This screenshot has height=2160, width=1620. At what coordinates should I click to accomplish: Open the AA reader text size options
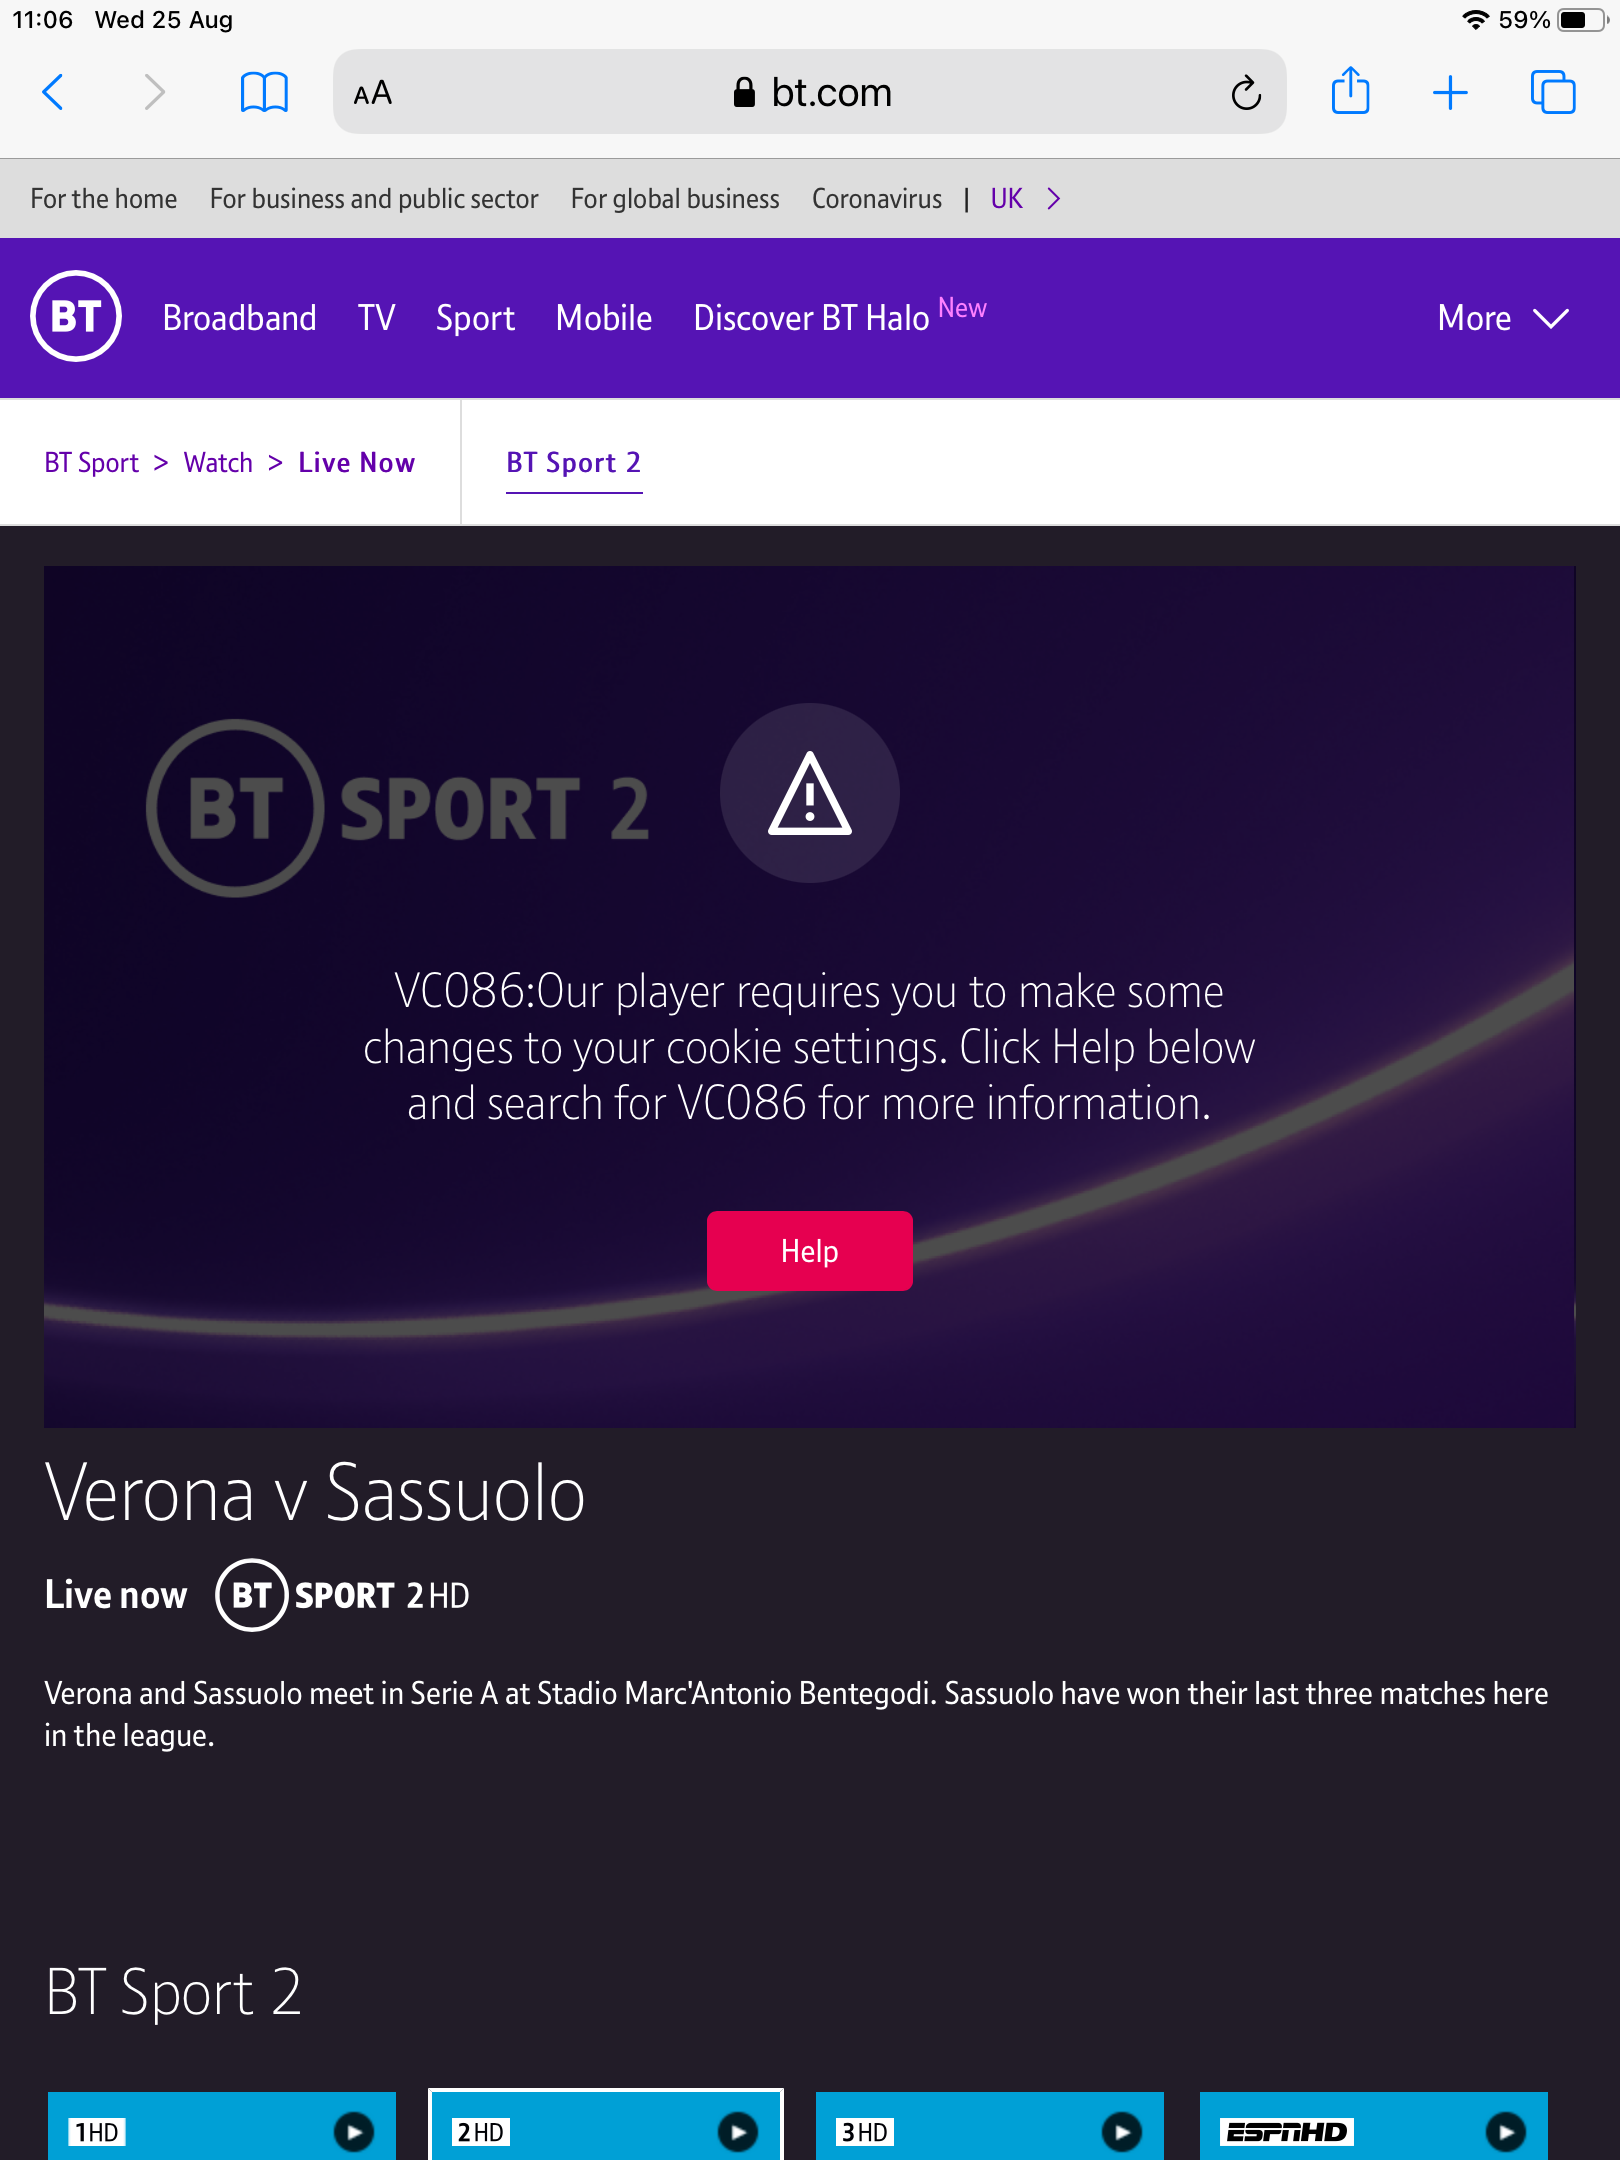[373, 93]
